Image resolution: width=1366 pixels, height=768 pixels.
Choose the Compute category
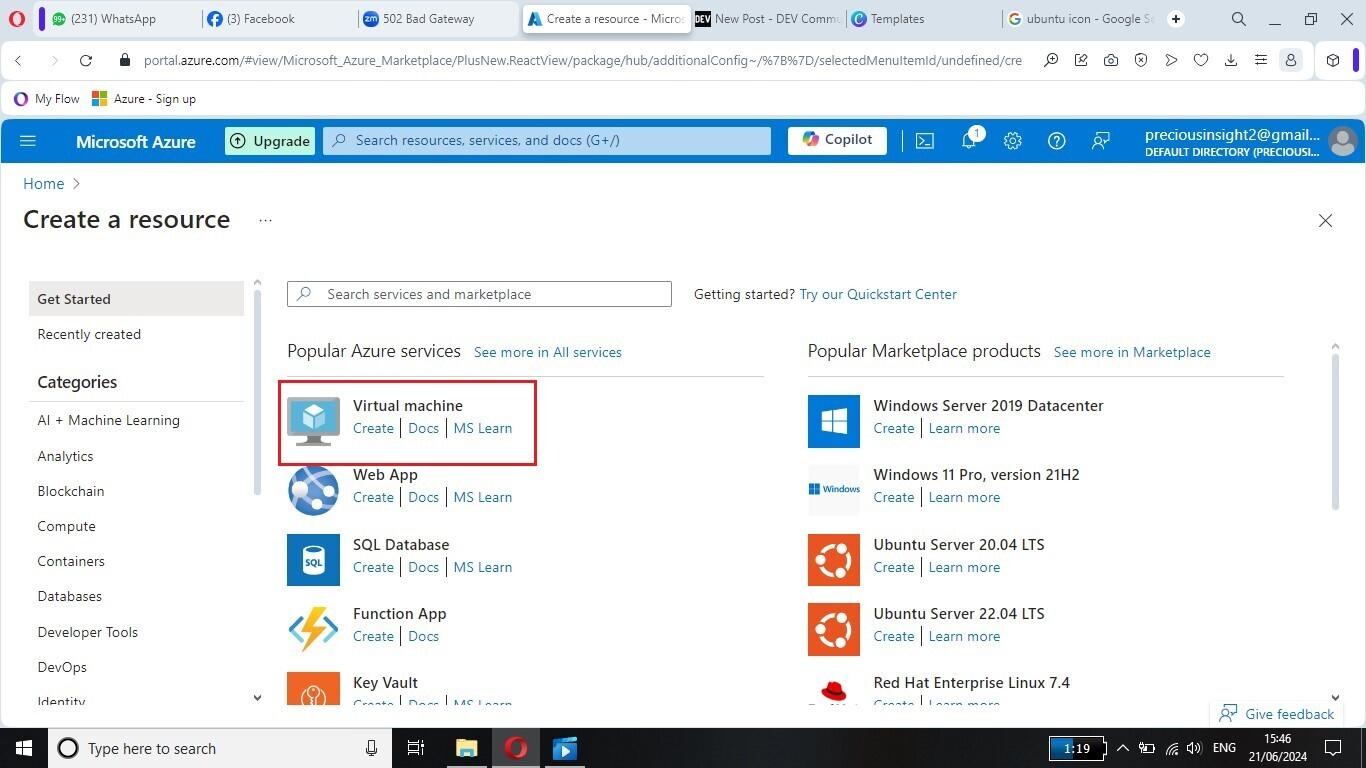coord(67,526)
